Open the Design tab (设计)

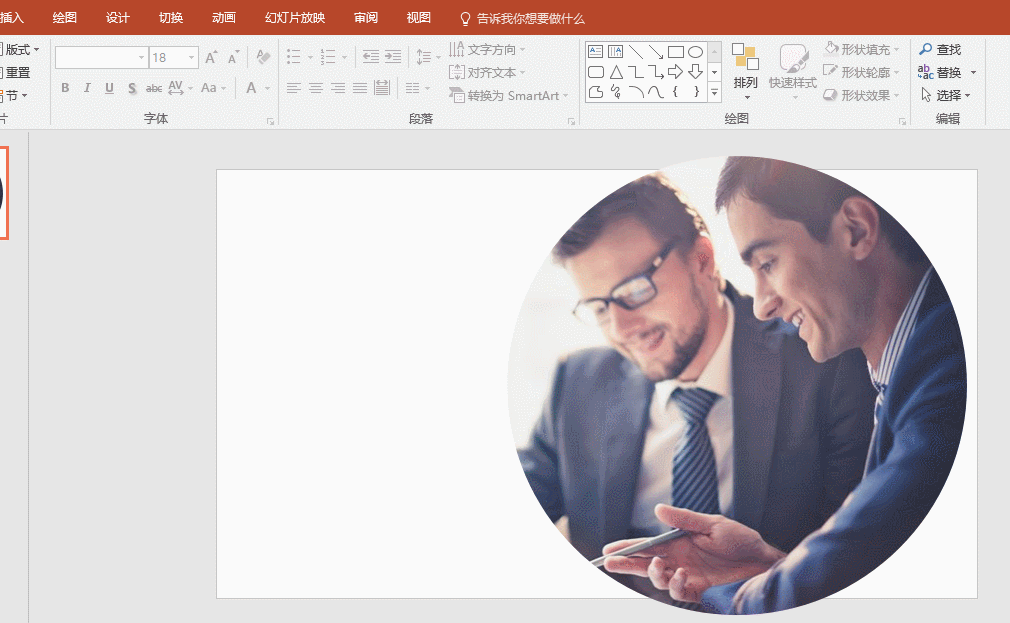click(117, 18)
